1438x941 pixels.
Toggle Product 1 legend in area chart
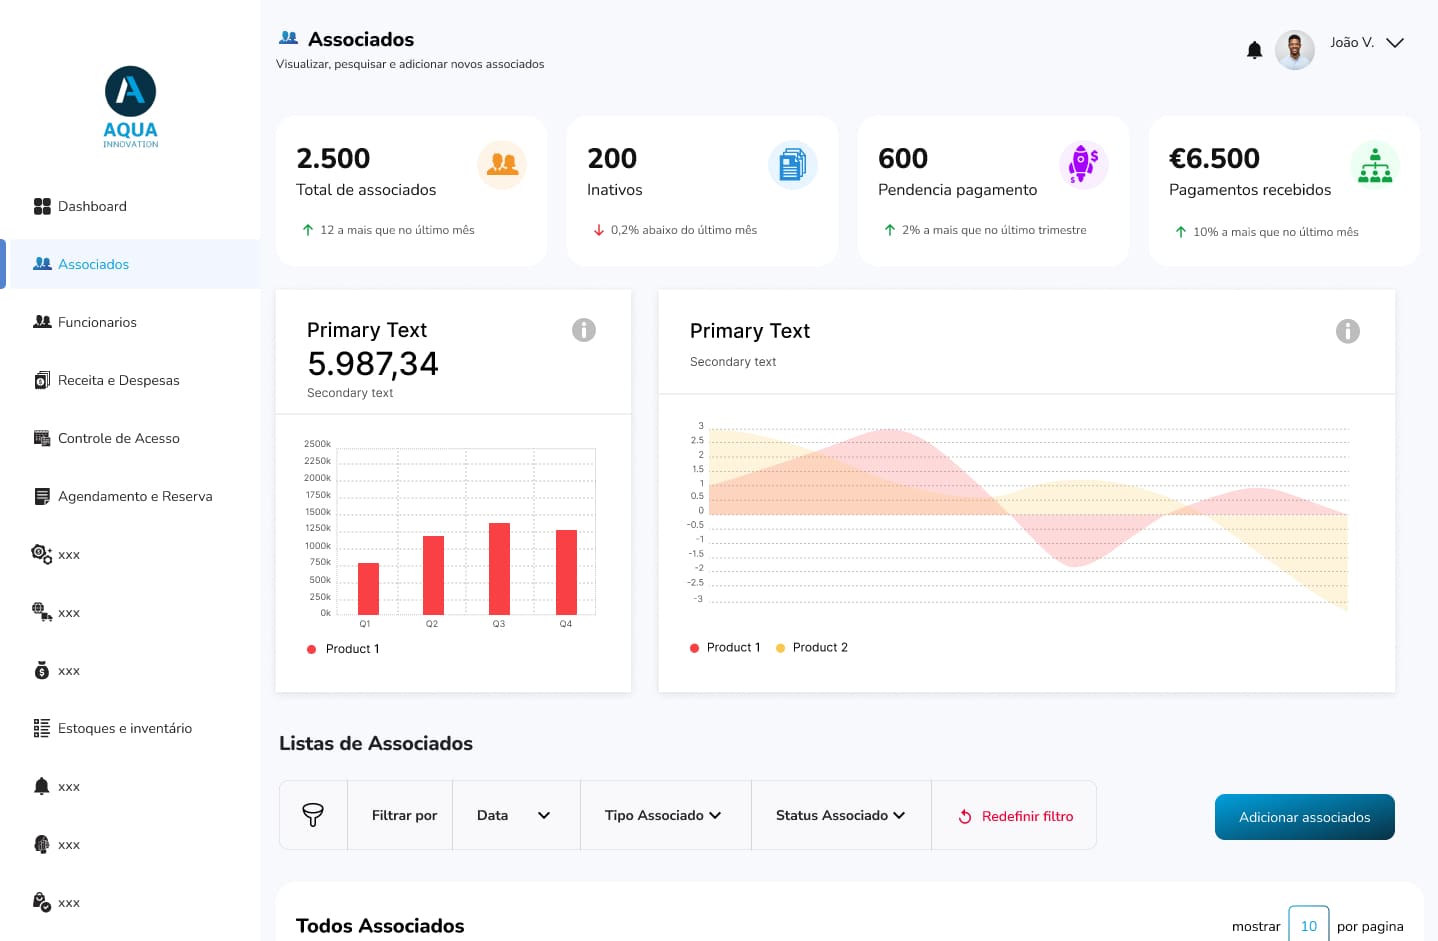pyautogui.click(x=725, y=648)
